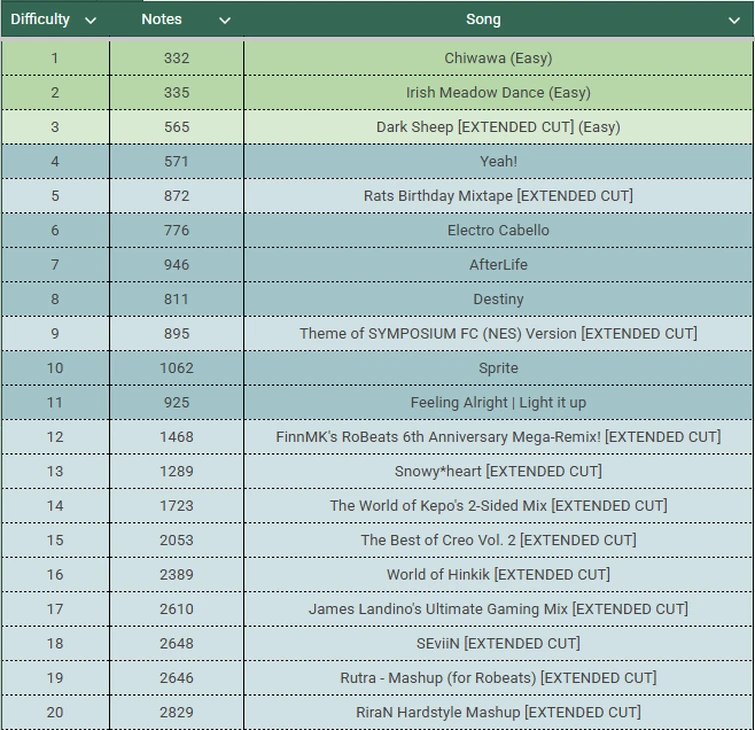Screen dimensions: 755x730
Task: Click the Song column header label
Action: [x=483, y=19]
